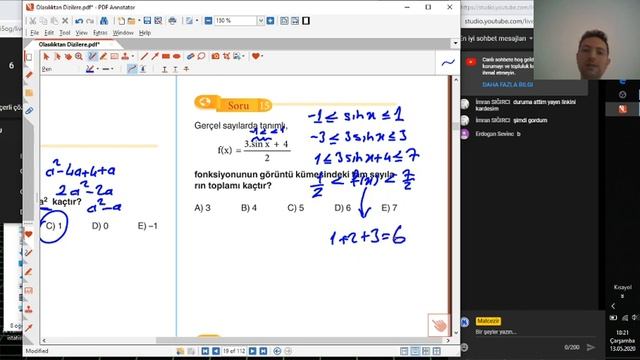Viewport: 640px width, 360px height.
Task: Open the Help menu
Action: (145, 33)
